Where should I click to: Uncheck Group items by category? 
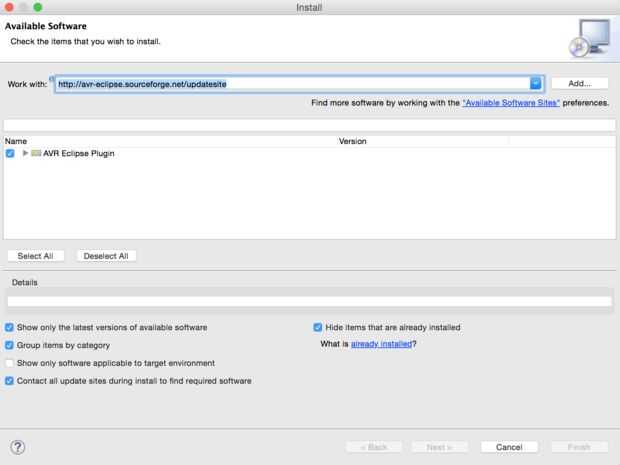[x=10, y=345]
